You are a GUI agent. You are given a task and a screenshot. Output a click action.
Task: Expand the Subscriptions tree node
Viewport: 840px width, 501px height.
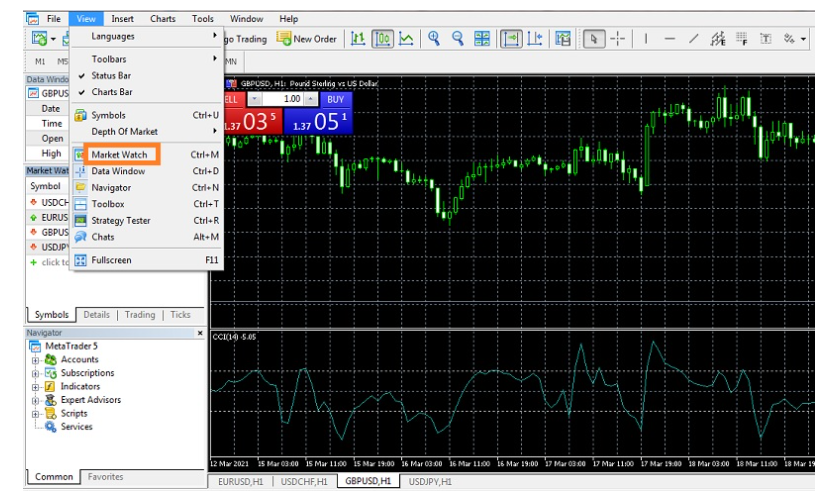pos(35,373)
